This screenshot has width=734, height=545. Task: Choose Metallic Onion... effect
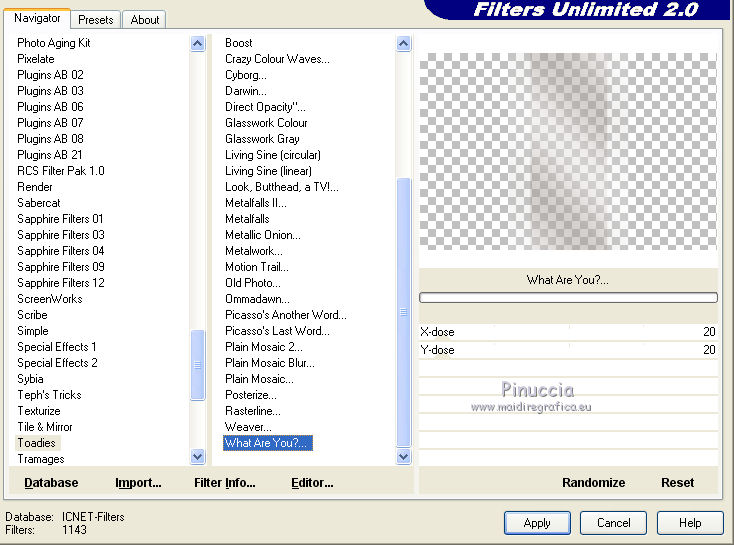263,235
